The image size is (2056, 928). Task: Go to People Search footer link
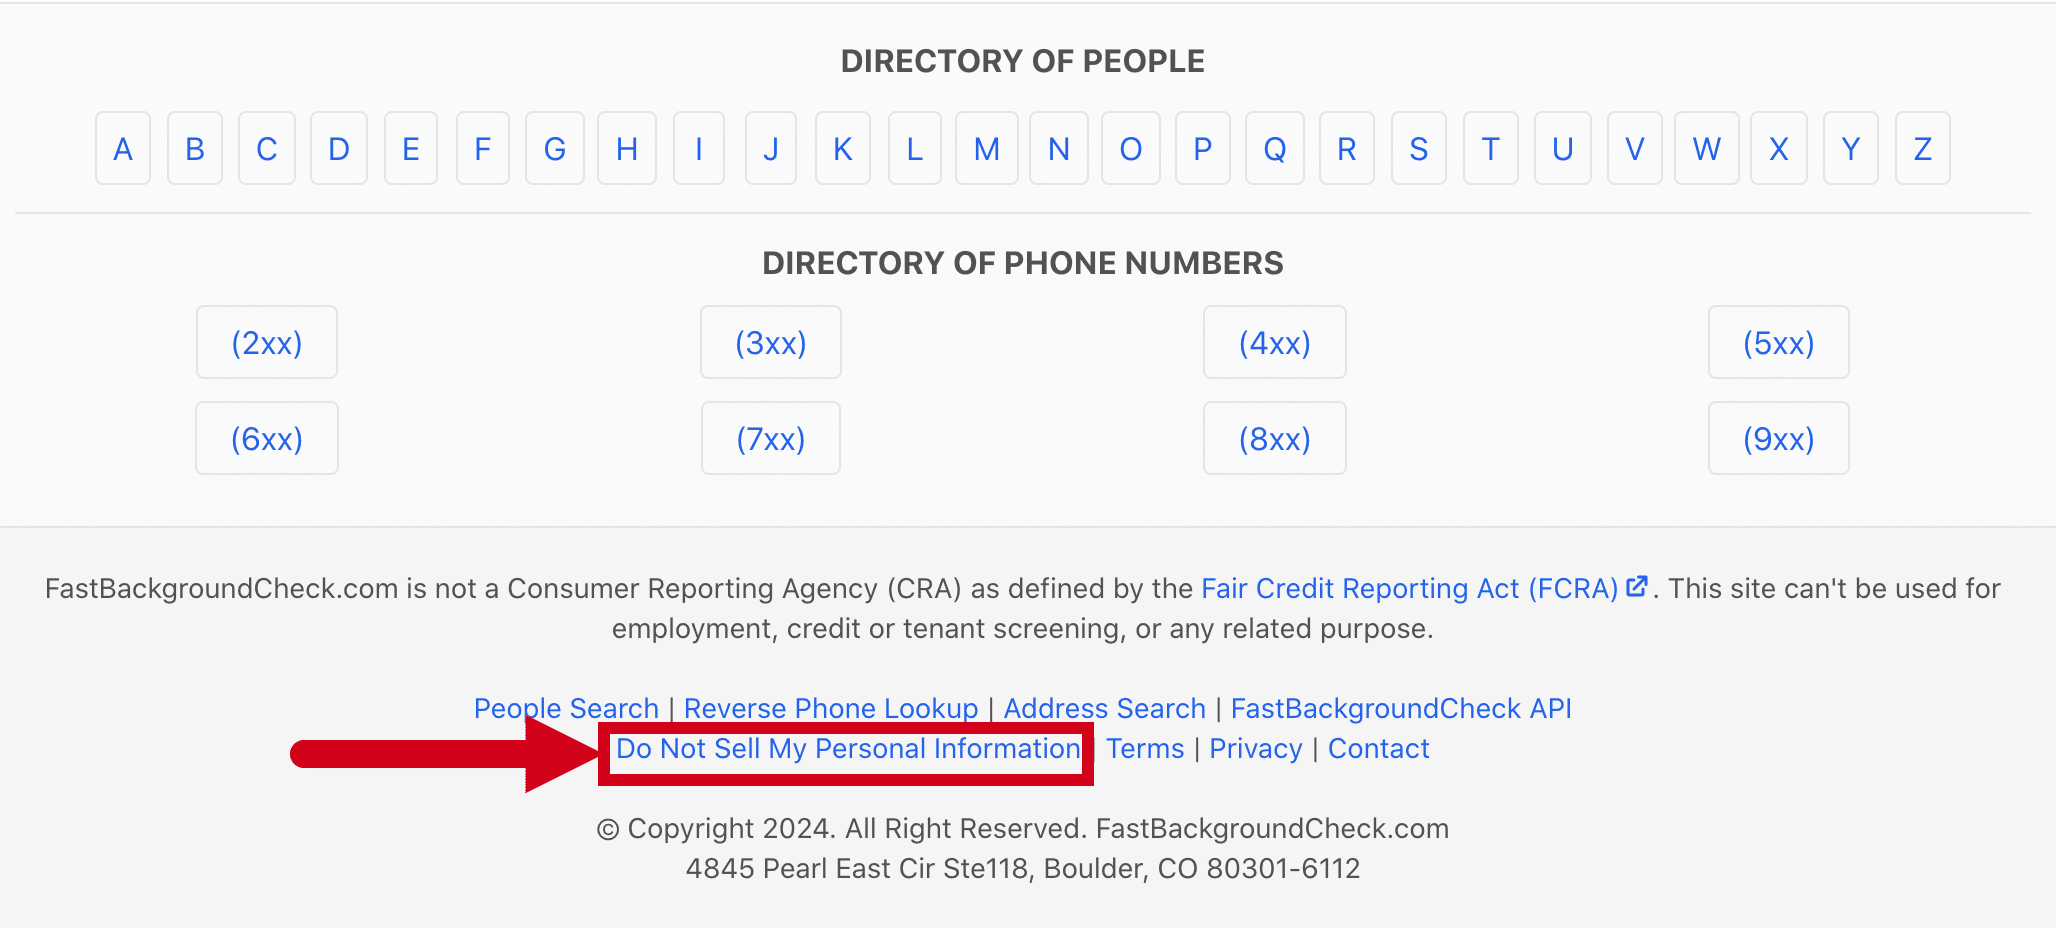[566, 708]
